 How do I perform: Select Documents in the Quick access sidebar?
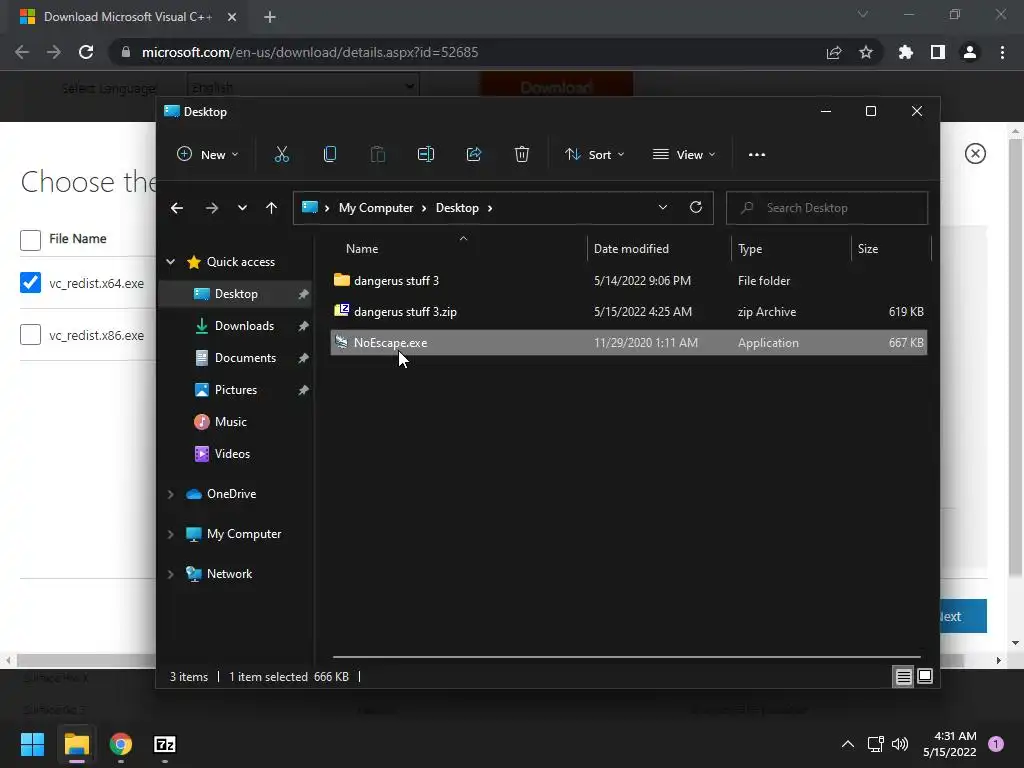245,358
